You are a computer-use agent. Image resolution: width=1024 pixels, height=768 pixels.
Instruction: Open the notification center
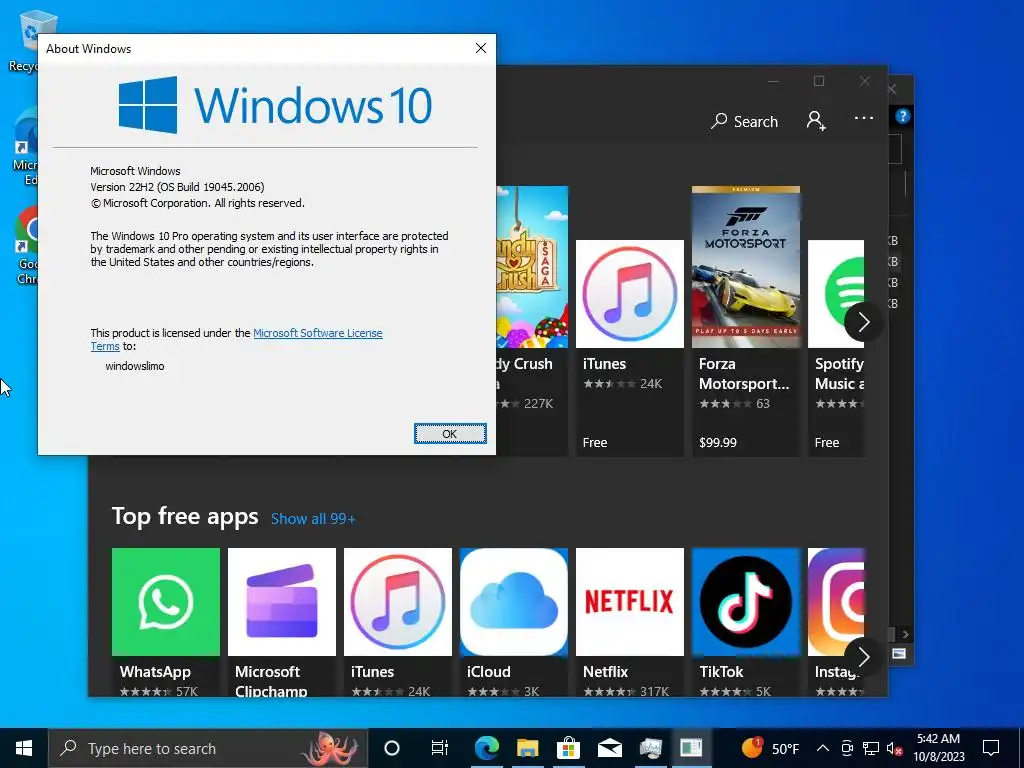click(x=991, y=748)
